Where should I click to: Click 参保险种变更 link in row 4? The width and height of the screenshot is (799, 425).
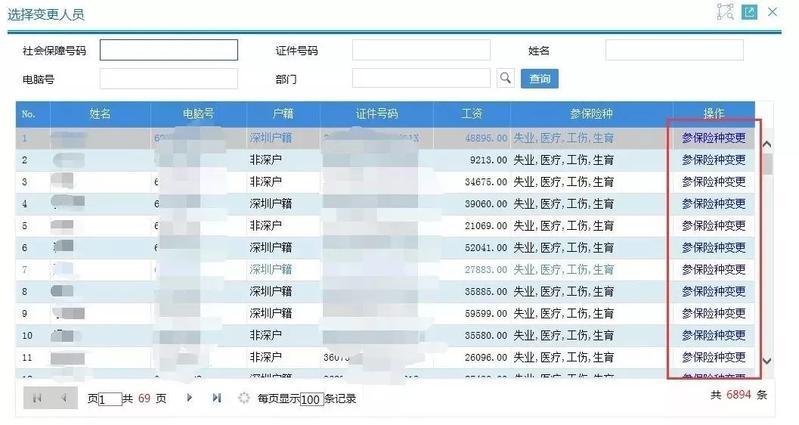click(x=713, y=203)
